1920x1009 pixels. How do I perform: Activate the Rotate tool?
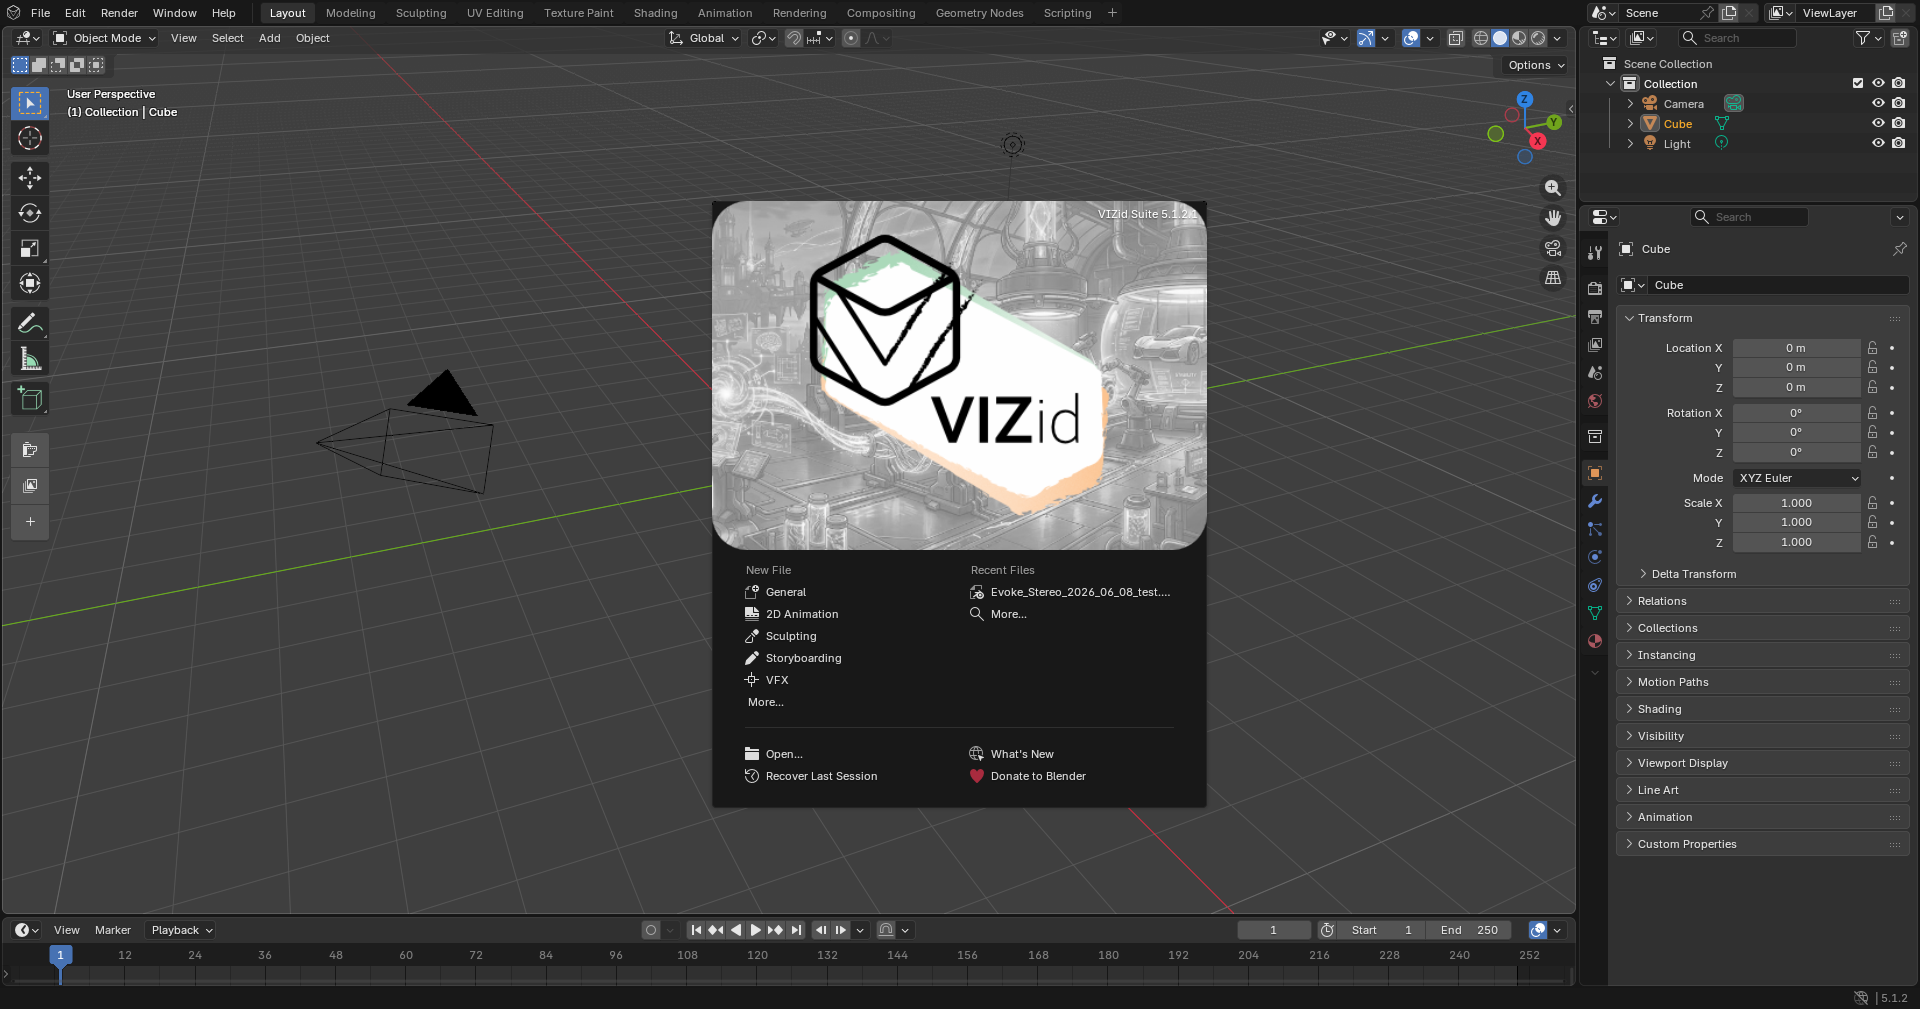[30, 213]
